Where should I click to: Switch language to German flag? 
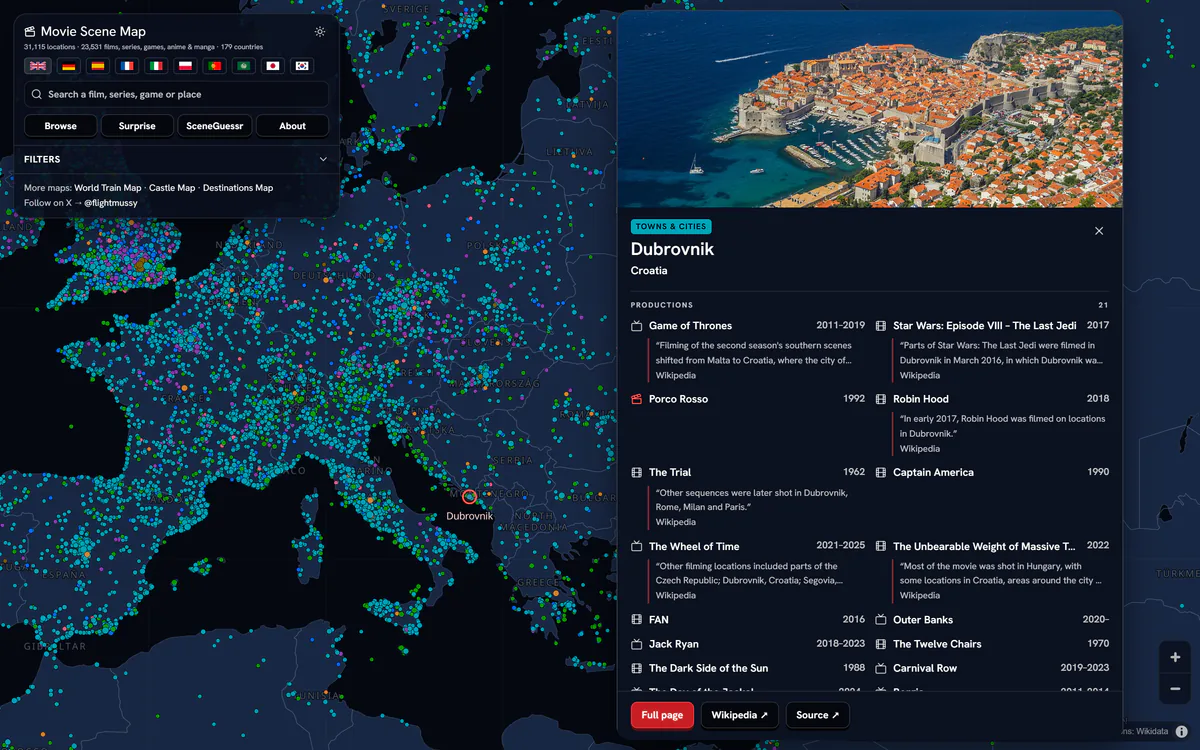pyautogui.click(x=67, y=66)
